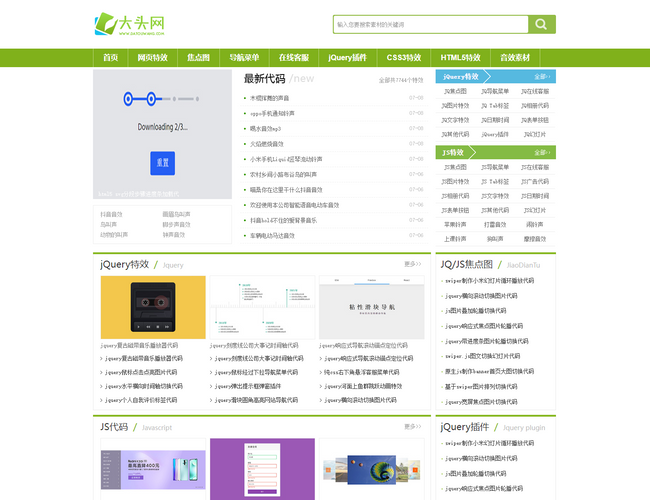The image size is (650, 500).
Task: Click the blue 重置 button in banner
Action: 162,163
